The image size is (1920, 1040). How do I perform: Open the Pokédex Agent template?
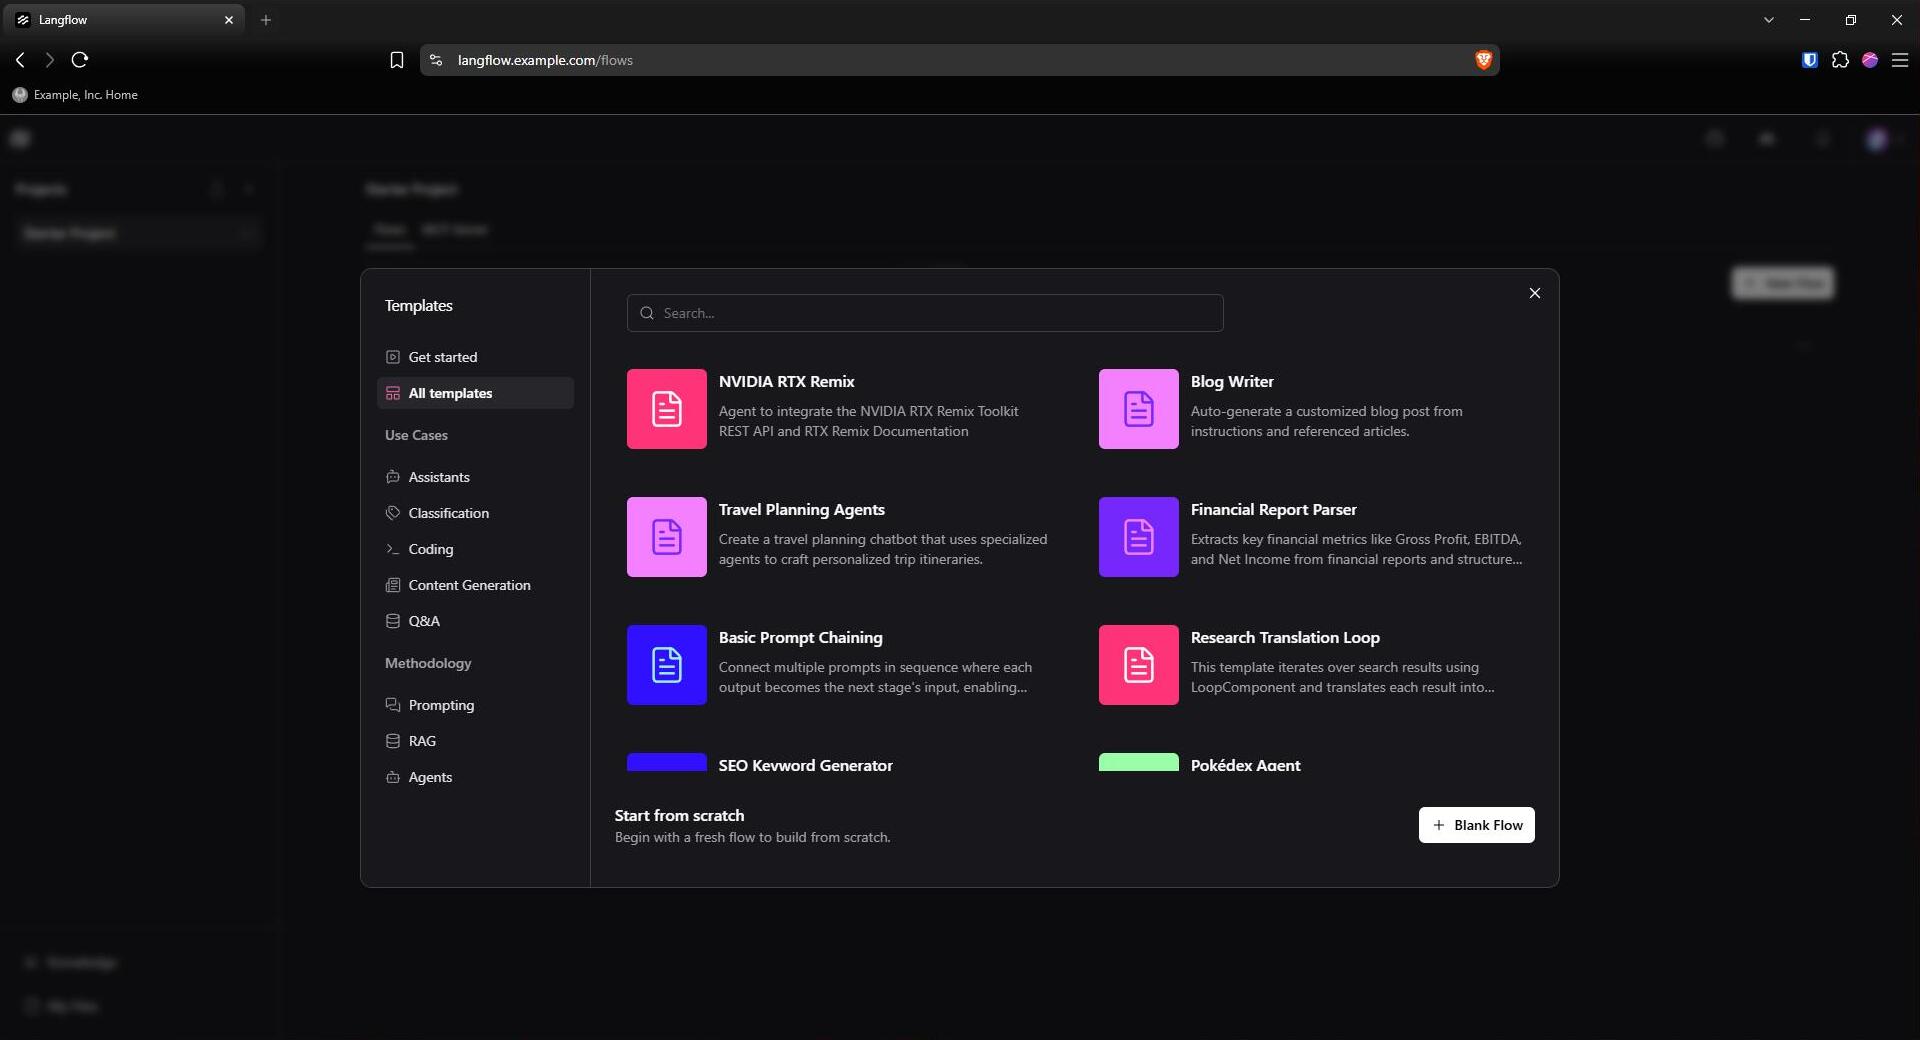(1310, 762)
